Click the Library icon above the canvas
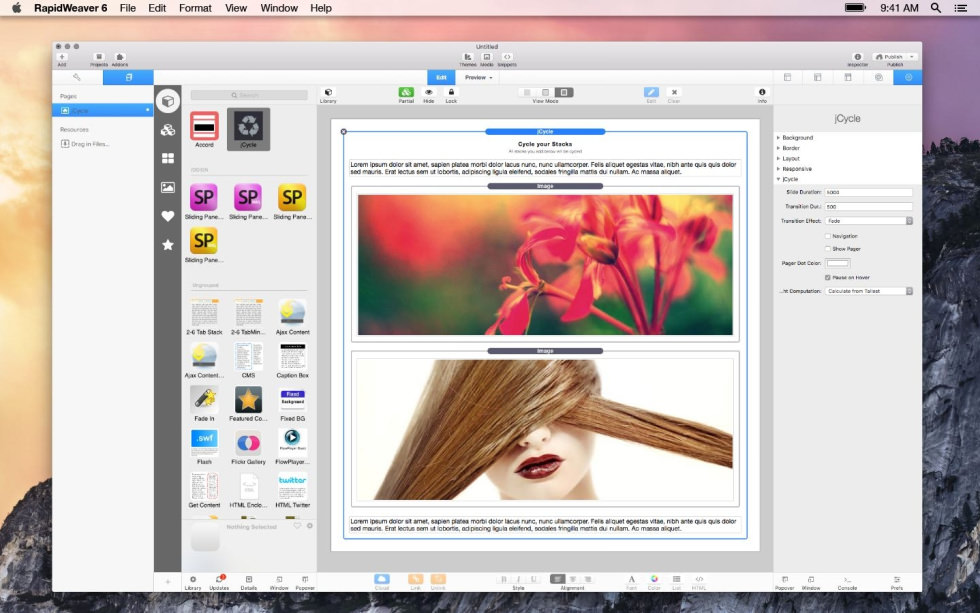980x613 pixels. (x=328, y=94)
